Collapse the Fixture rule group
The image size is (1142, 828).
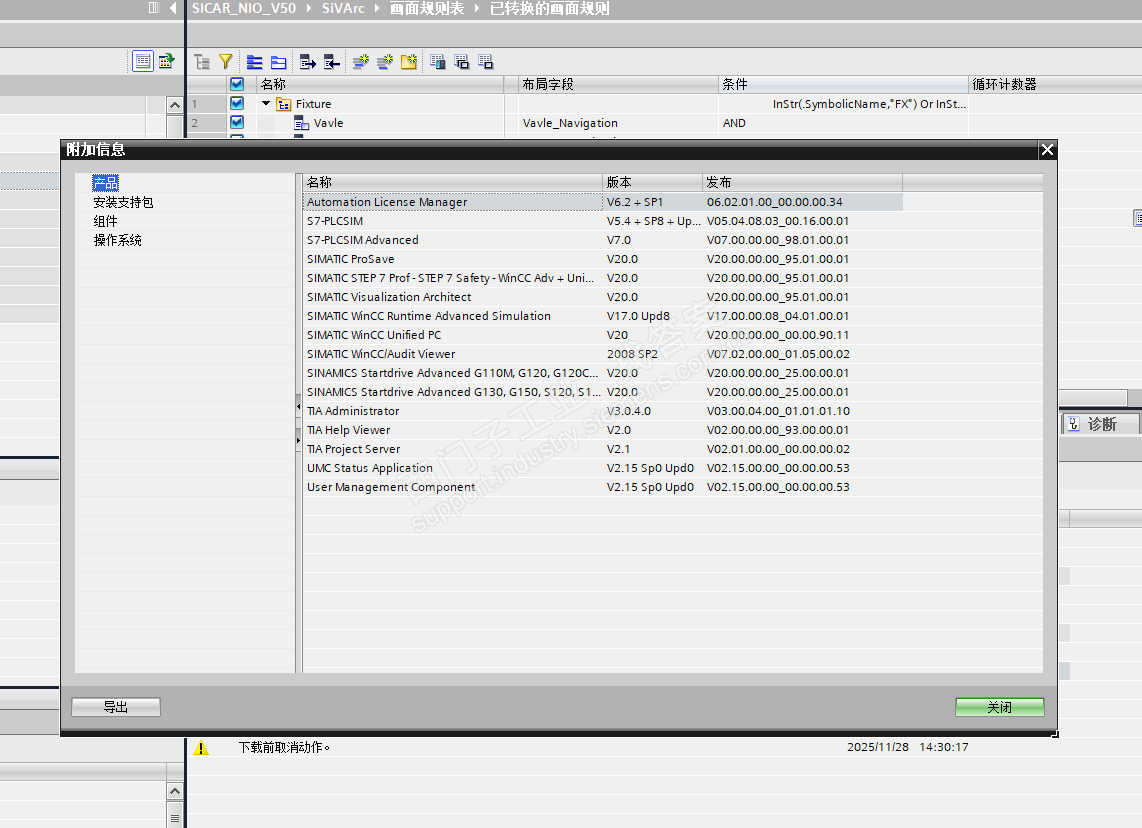[x=266, y=103]
